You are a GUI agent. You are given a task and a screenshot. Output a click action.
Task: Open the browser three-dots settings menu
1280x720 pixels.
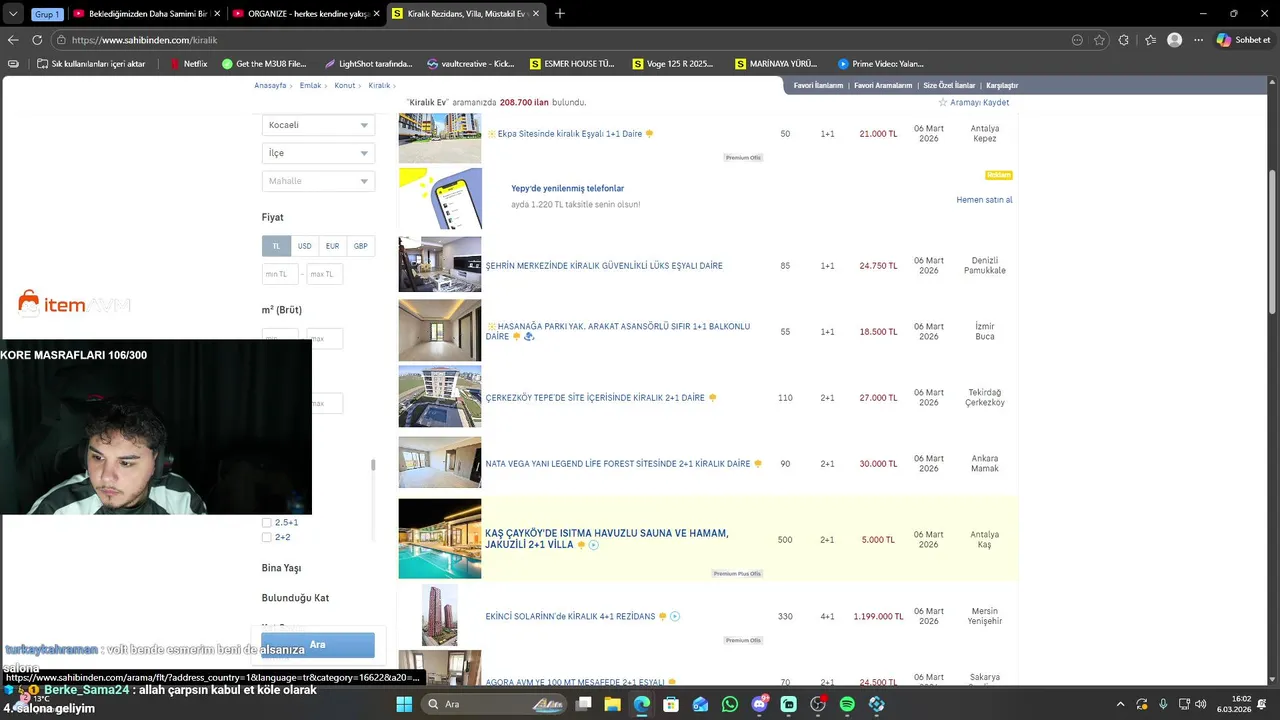(1199, 40)
